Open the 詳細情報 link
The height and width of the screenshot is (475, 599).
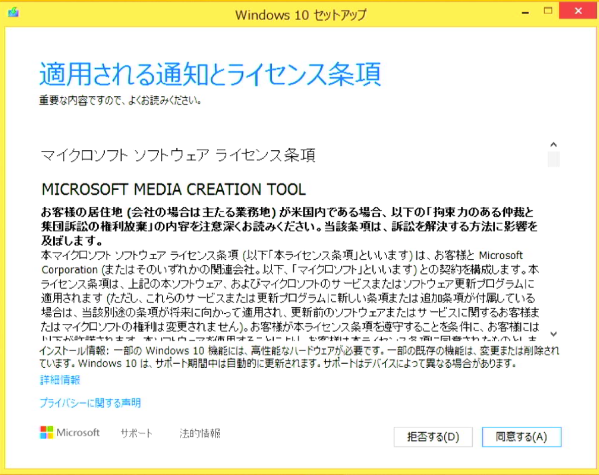60,380
